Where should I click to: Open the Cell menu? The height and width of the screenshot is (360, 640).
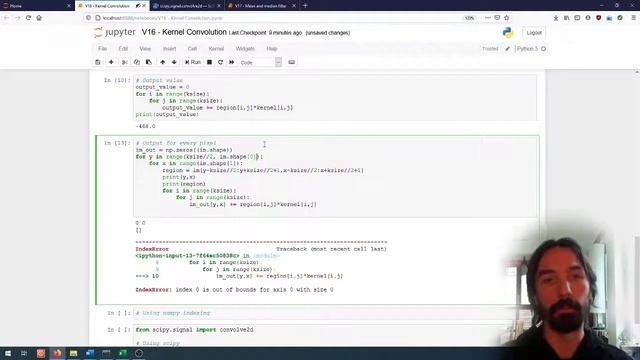pos(192,49)
